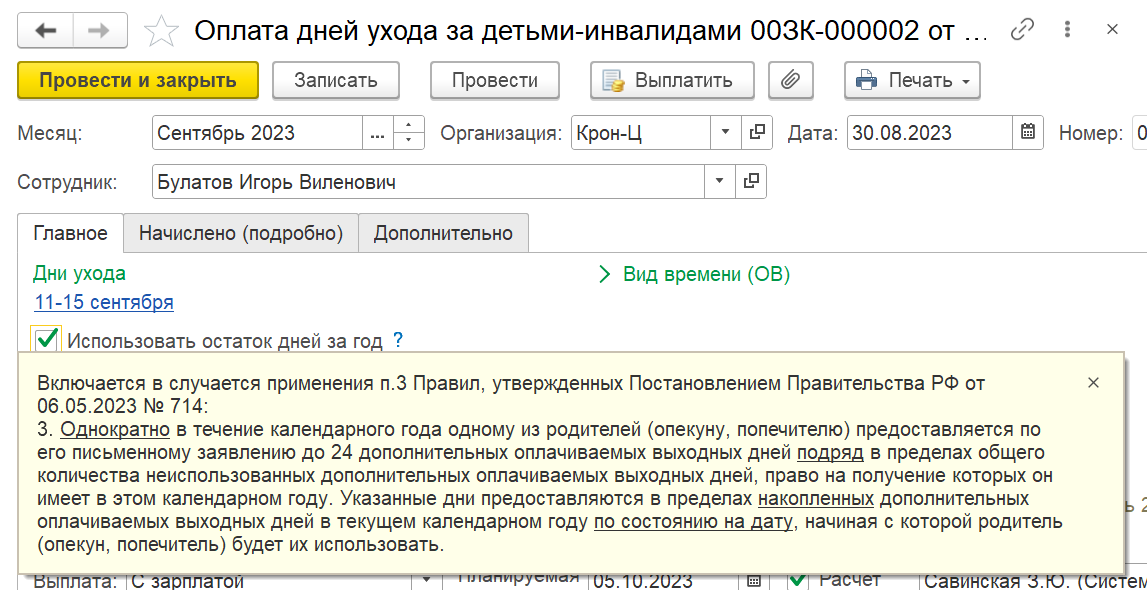Focus the Дата field 30.08.2023
The image size is (1147, 590).
pos(930,133)
